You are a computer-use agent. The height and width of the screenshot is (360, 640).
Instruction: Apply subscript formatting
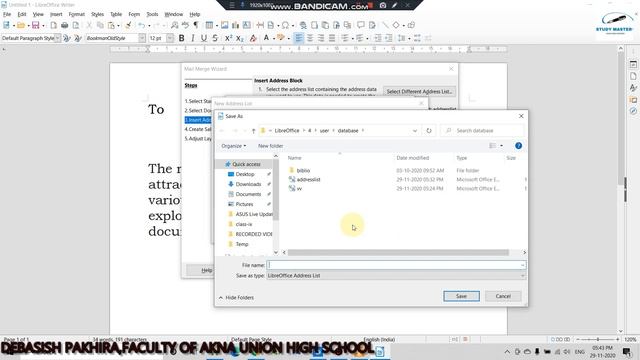(x=240, y=38)
